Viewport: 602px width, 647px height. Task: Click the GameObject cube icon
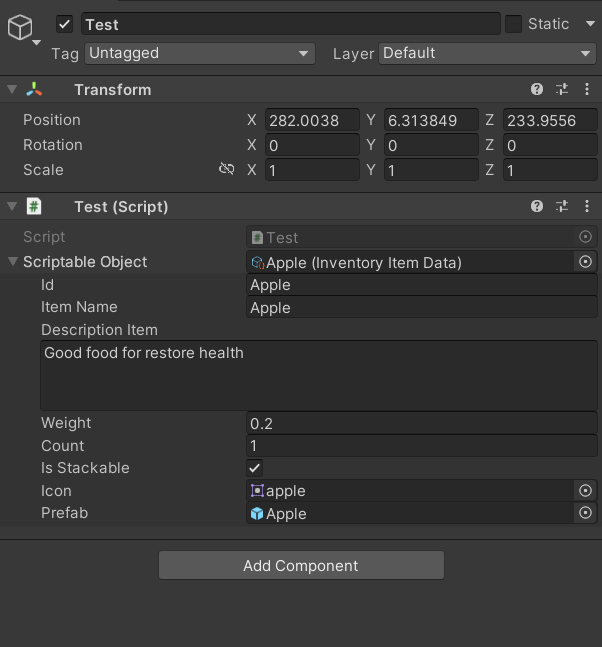(19, 27)
